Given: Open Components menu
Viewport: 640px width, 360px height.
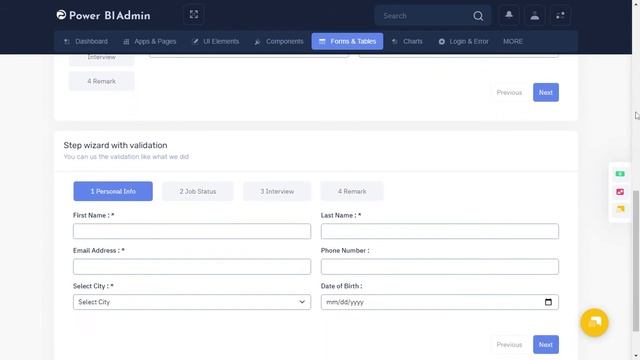Looking at the screenshot, I should [279, 41].
